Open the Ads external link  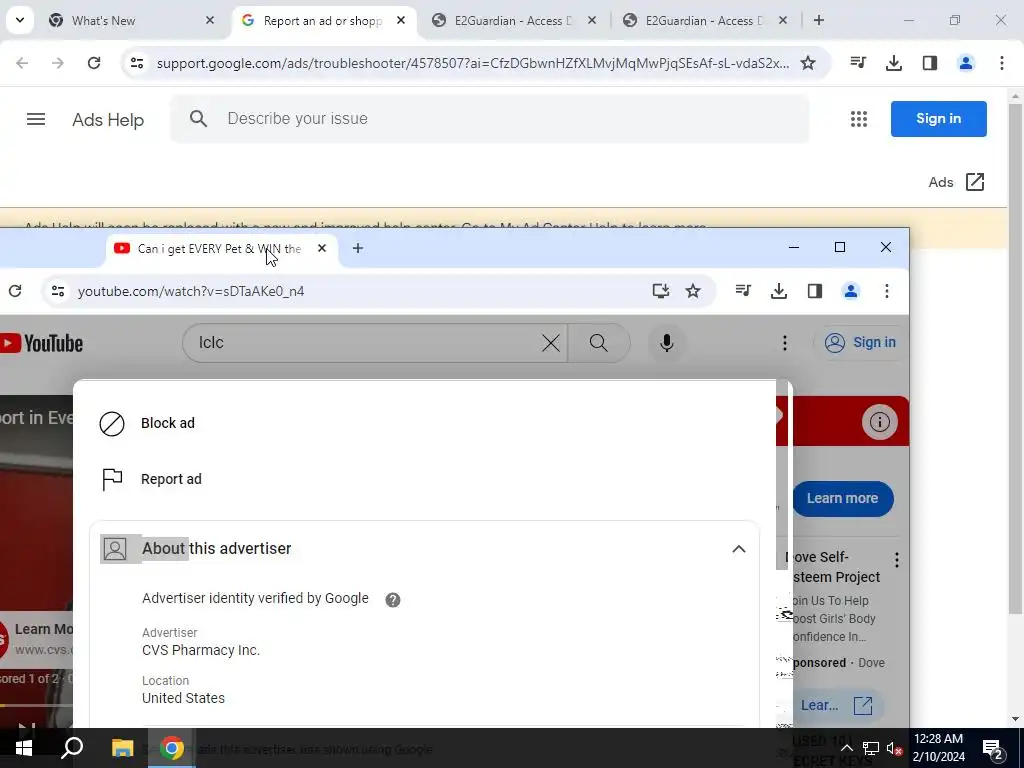click(x=956, y=182)
